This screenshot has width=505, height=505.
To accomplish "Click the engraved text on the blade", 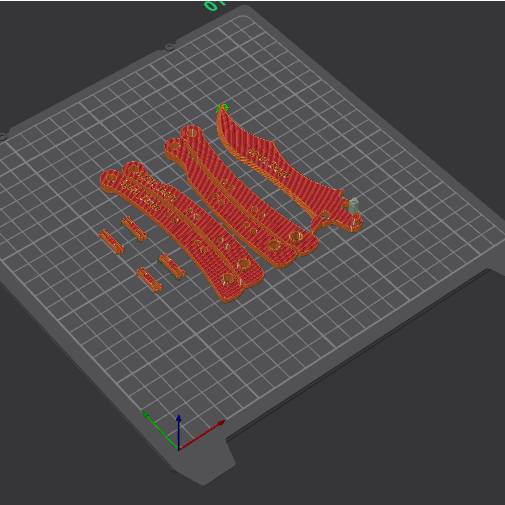I will tap(269, 164).
